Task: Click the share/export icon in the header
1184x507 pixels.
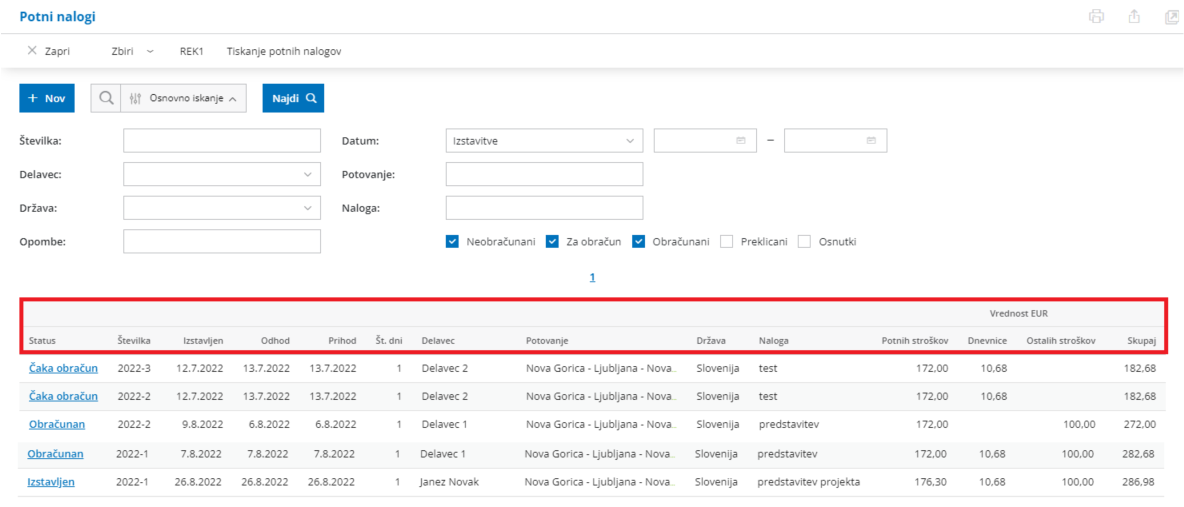Action: 1134,16
